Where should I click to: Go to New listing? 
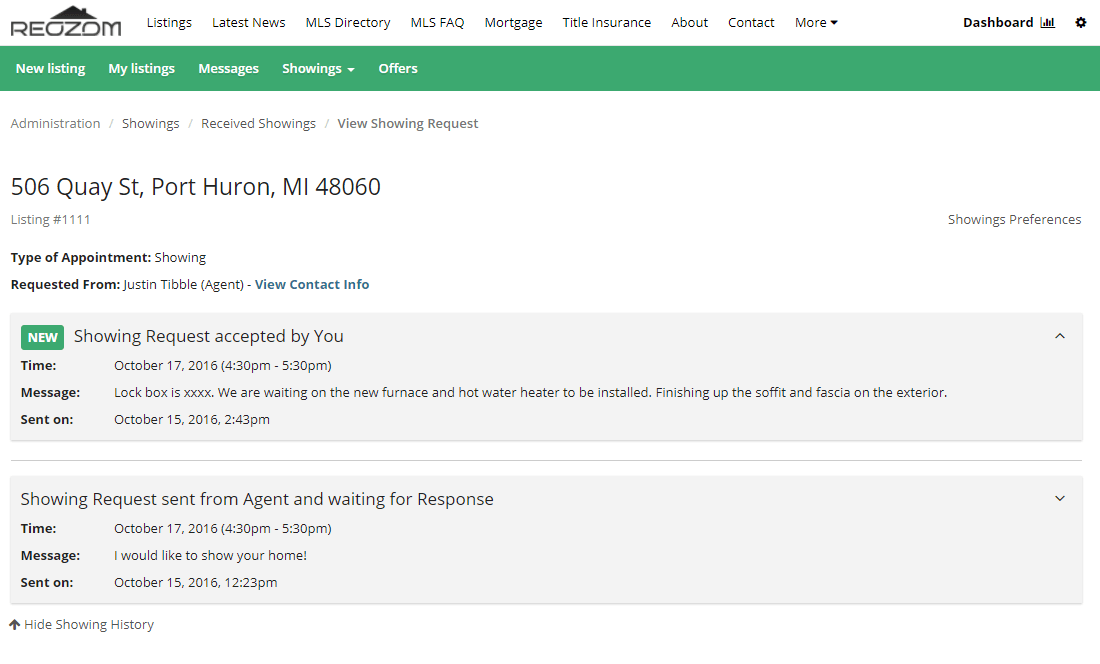(50, 69)
